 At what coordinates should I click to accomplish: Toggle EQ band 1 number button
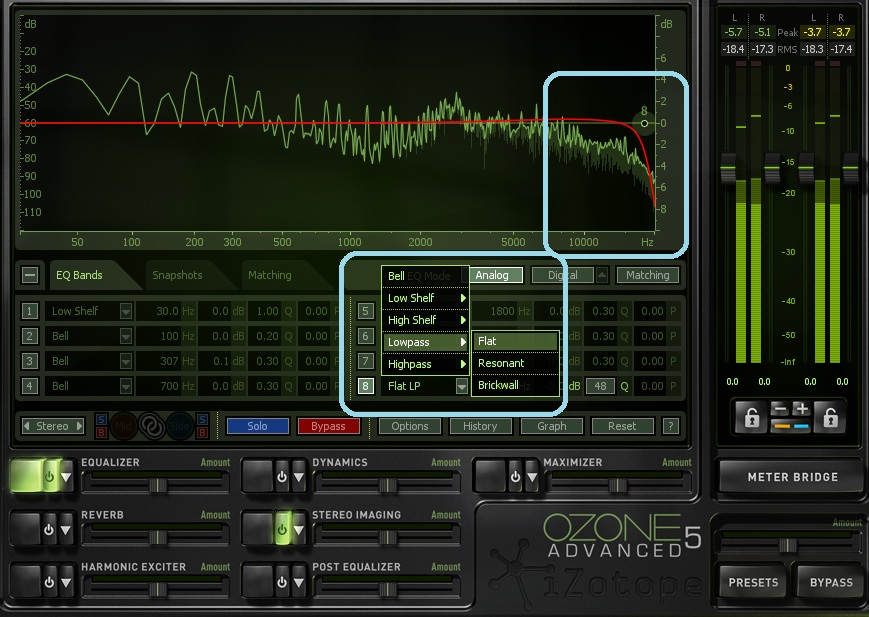pyautogui.click(x=29, y=311)
